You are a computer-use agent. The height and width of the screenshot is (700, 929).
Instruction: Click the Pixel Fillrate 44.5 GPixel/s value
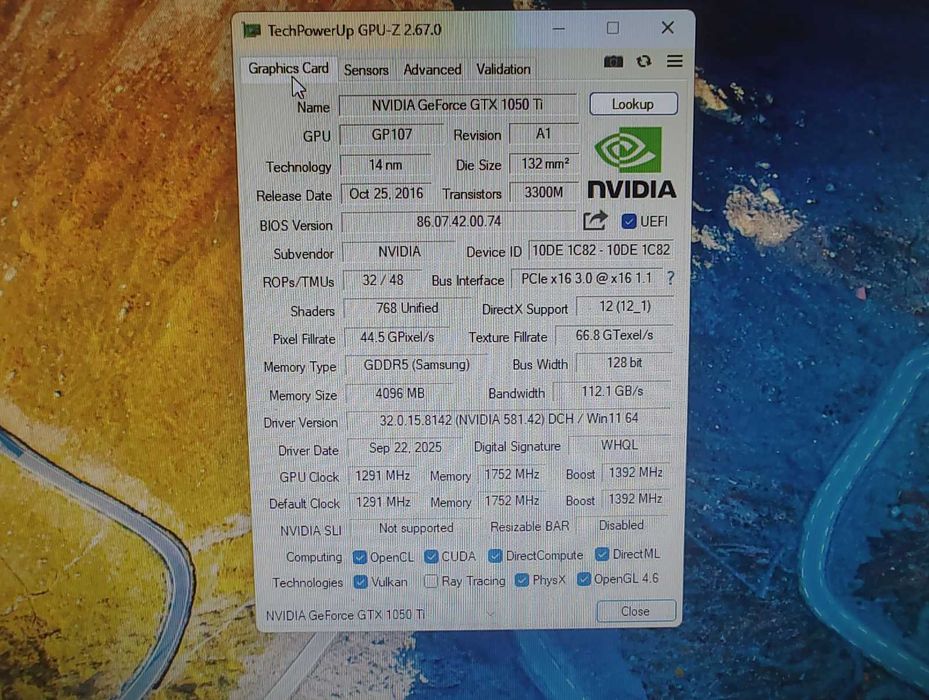pyautogui.click(x=397, y=337)
